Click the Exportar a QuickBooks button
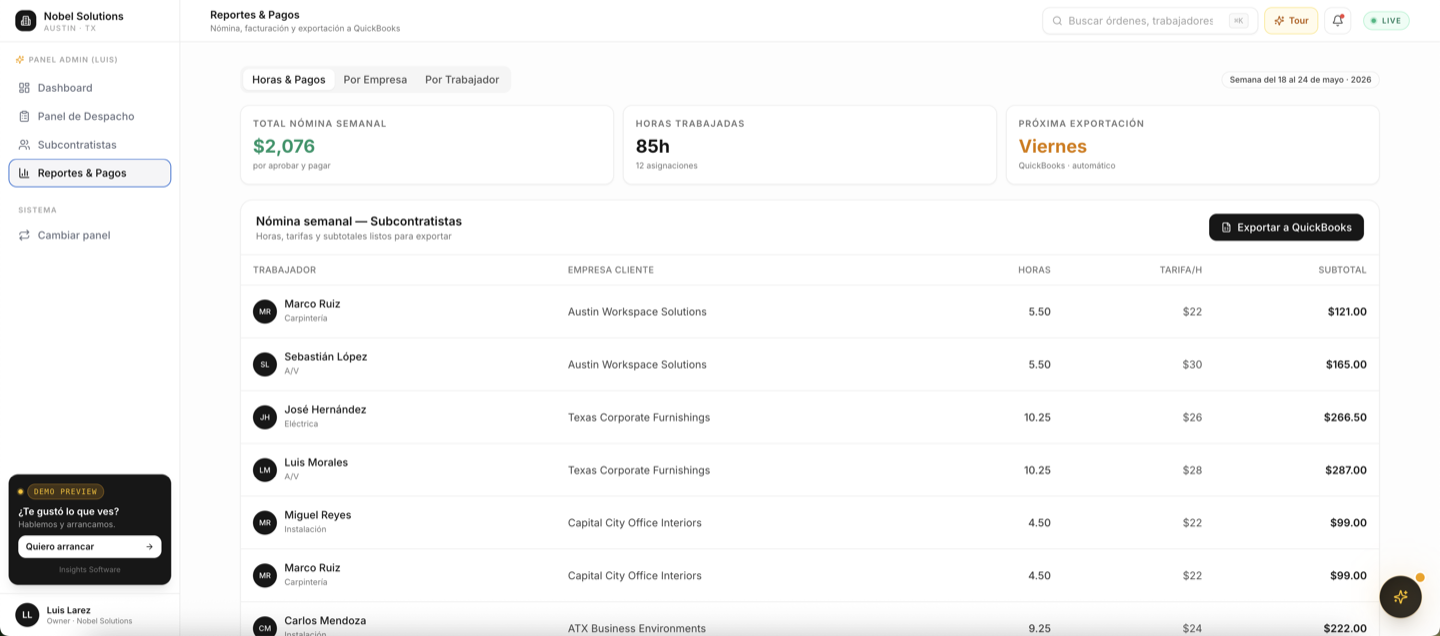1440x636 pixels. (x=1286, y=228)
